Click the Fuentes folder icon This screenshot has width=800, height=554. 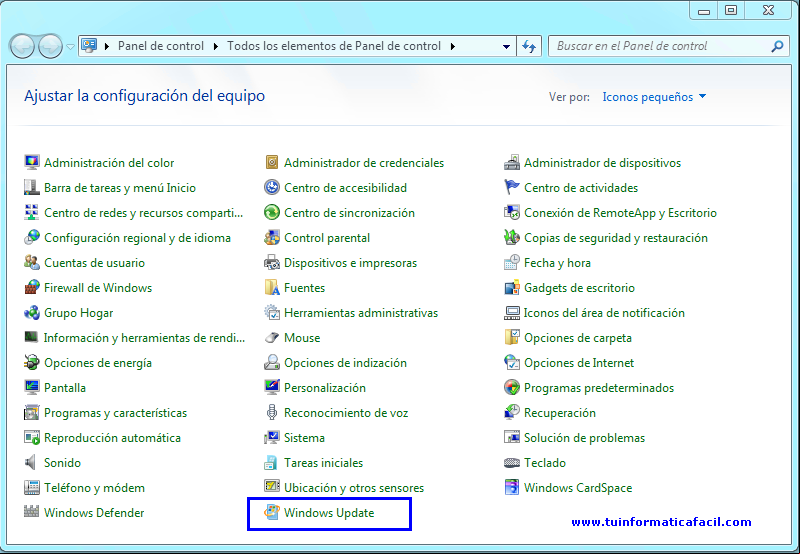272,287
